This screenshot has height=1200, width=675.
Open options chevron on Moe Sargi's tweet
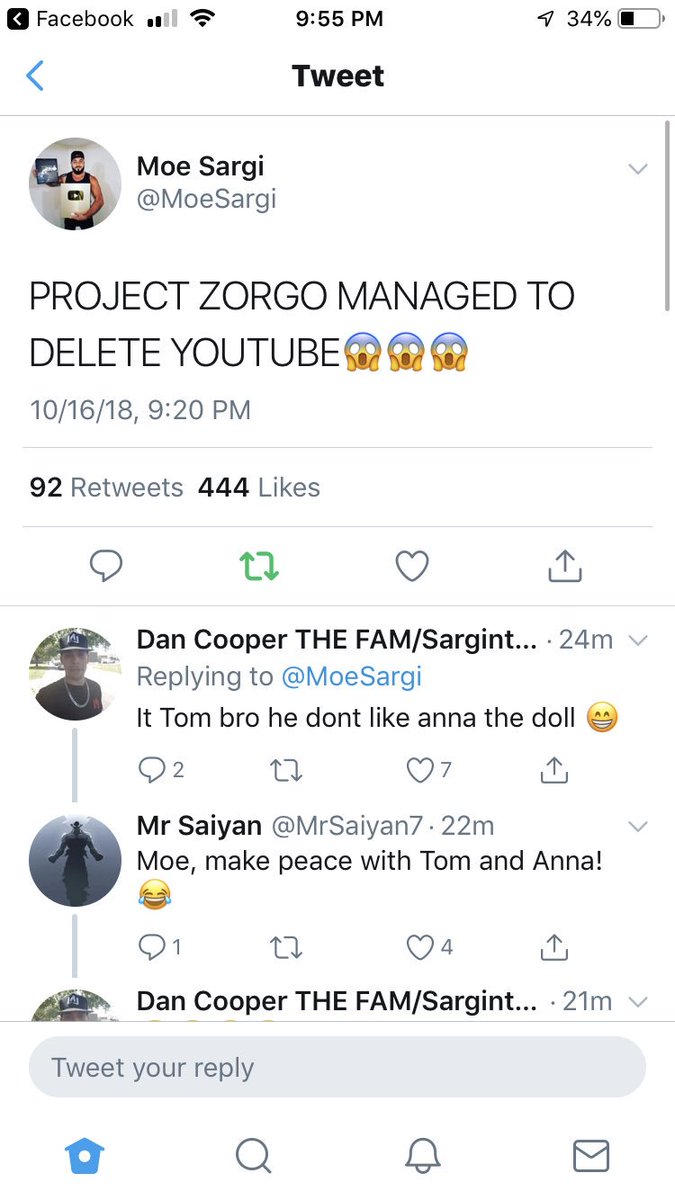coord(637,170)
